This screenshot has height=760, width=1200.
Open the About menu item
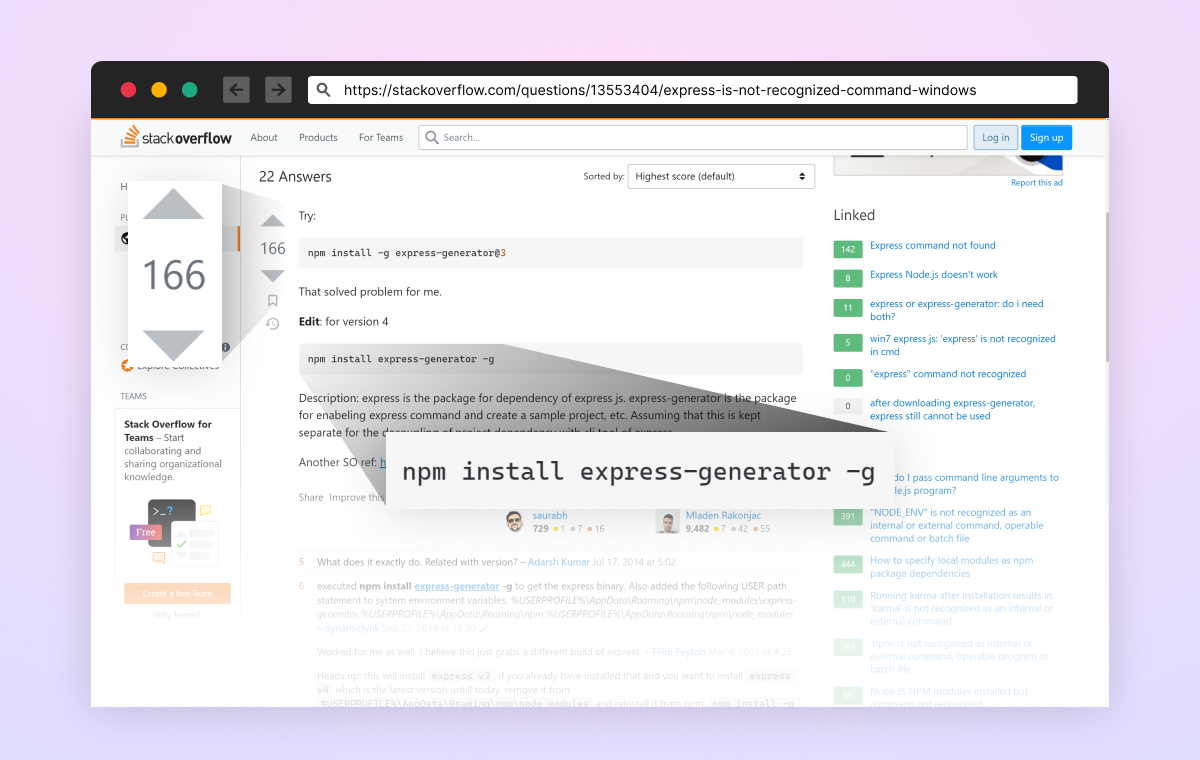264,137
